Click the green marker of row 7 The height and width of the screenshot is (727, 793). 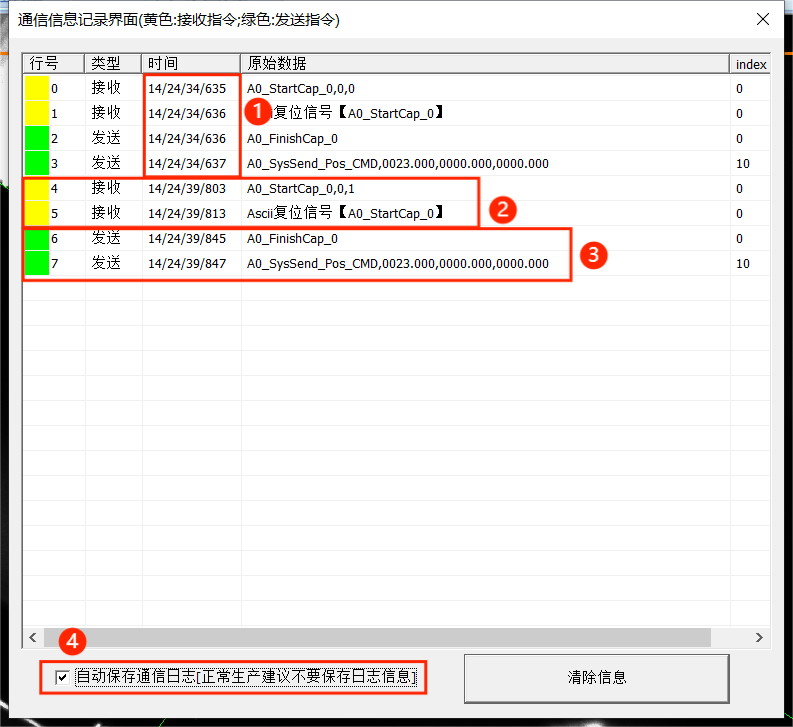37,263
